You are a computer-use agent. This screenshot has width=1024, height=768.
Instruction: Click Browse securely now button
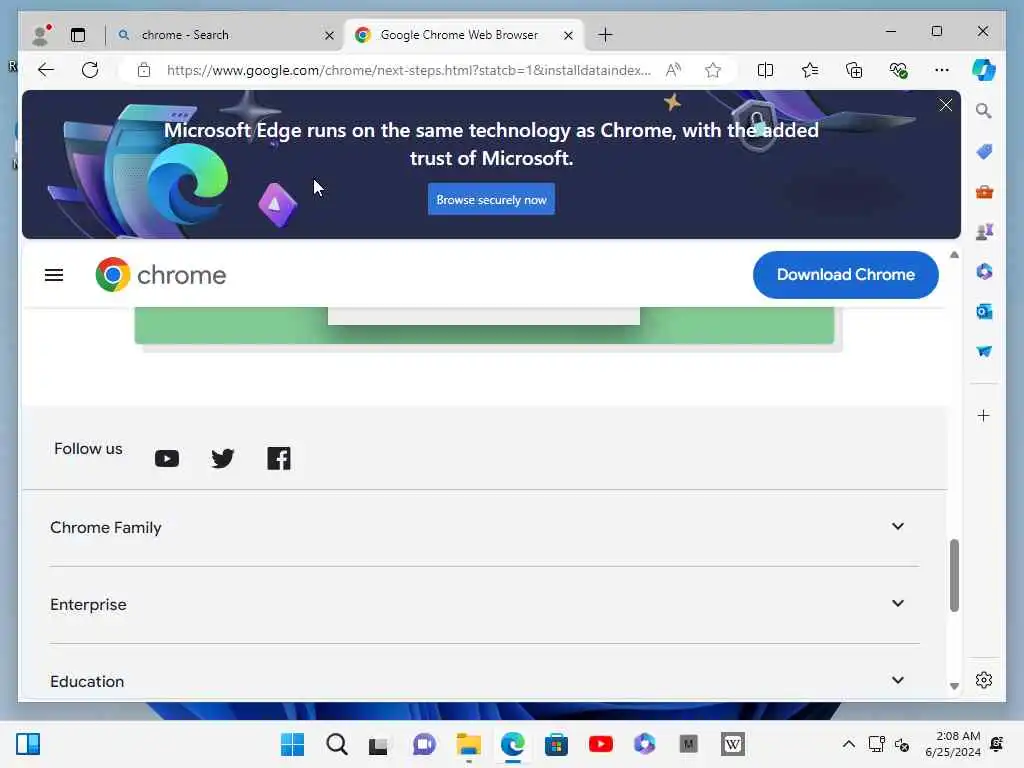point(491,199)
